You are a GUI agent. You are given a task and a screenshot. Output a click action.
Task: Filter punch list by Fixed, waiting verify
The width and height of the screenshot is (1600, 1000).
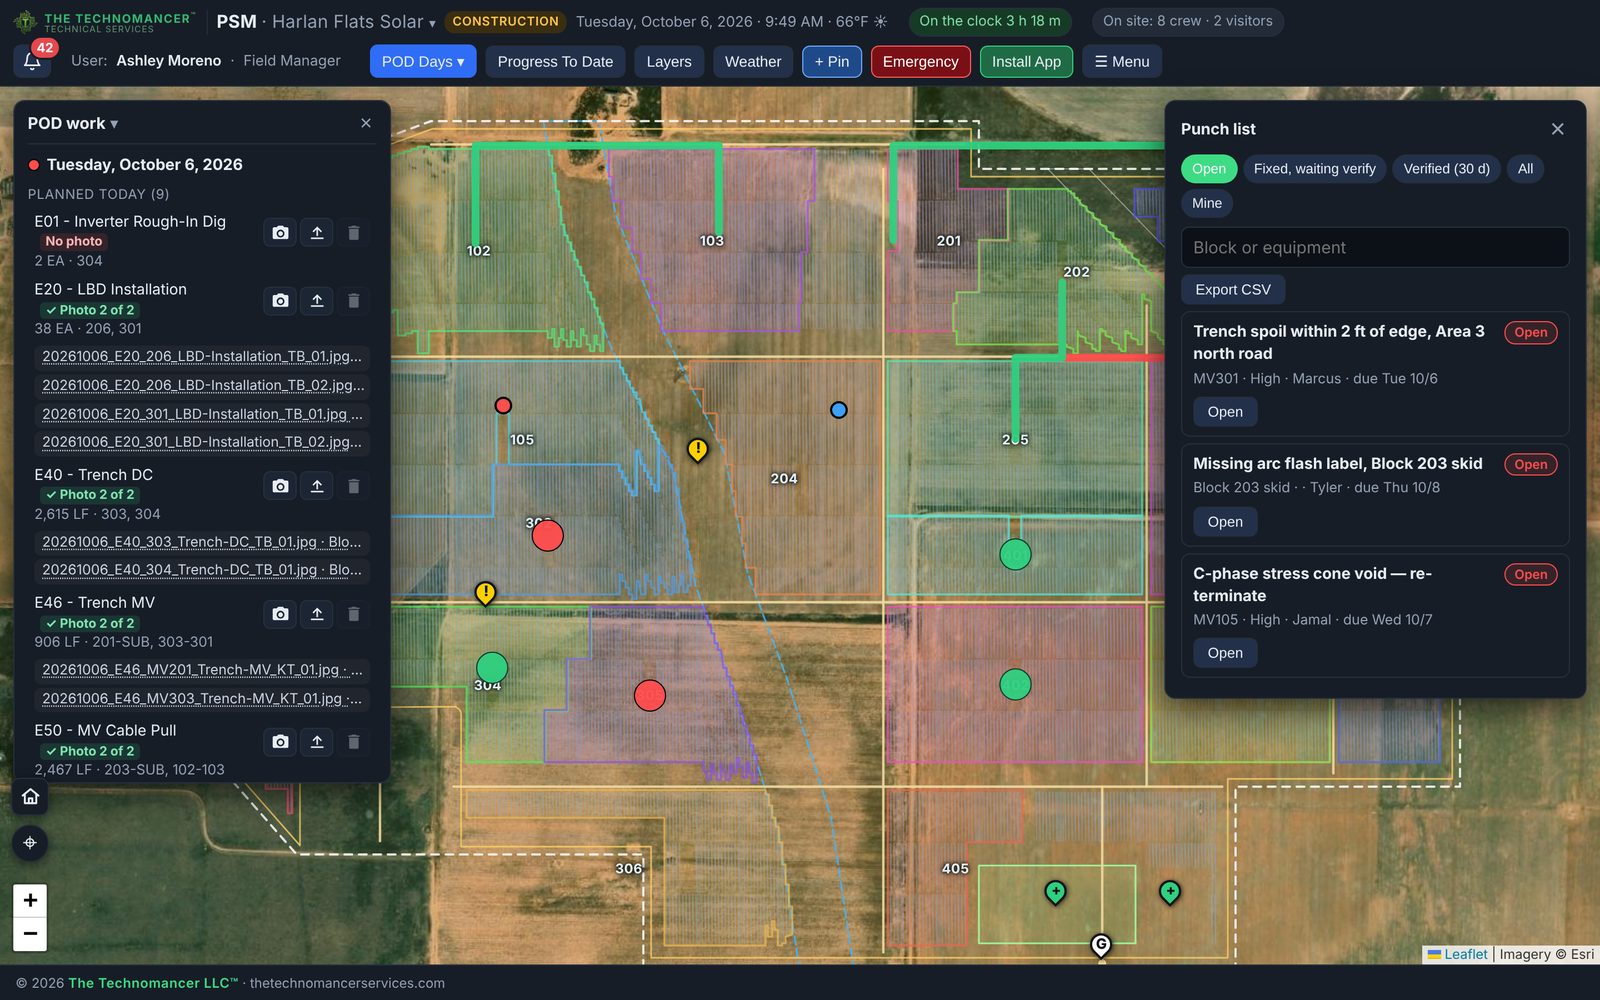pos(1314,169)
